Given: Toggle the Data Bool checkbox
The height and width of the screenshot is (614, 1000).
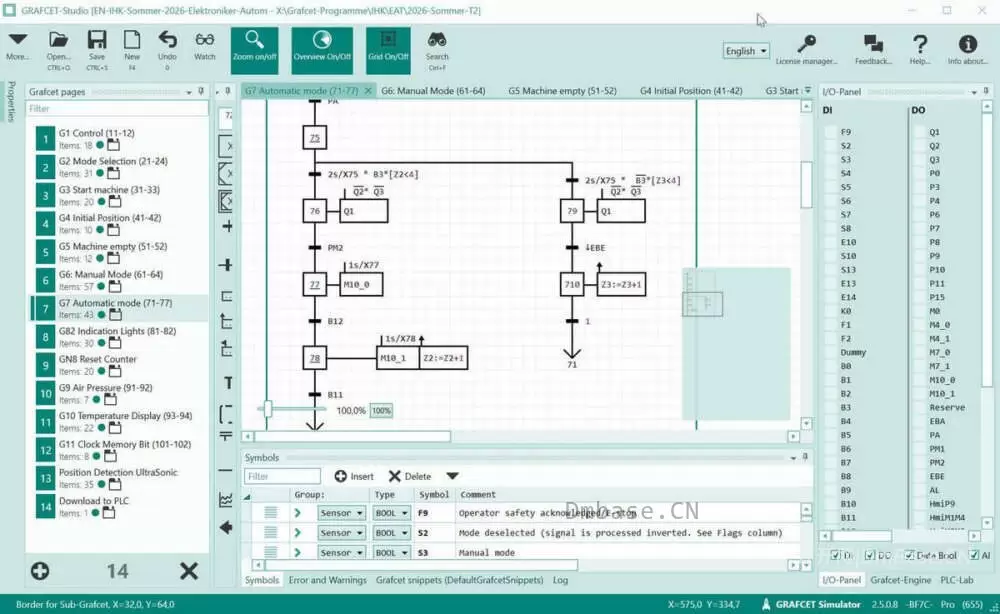Looking at the screenshot, I should click(909, 555).
